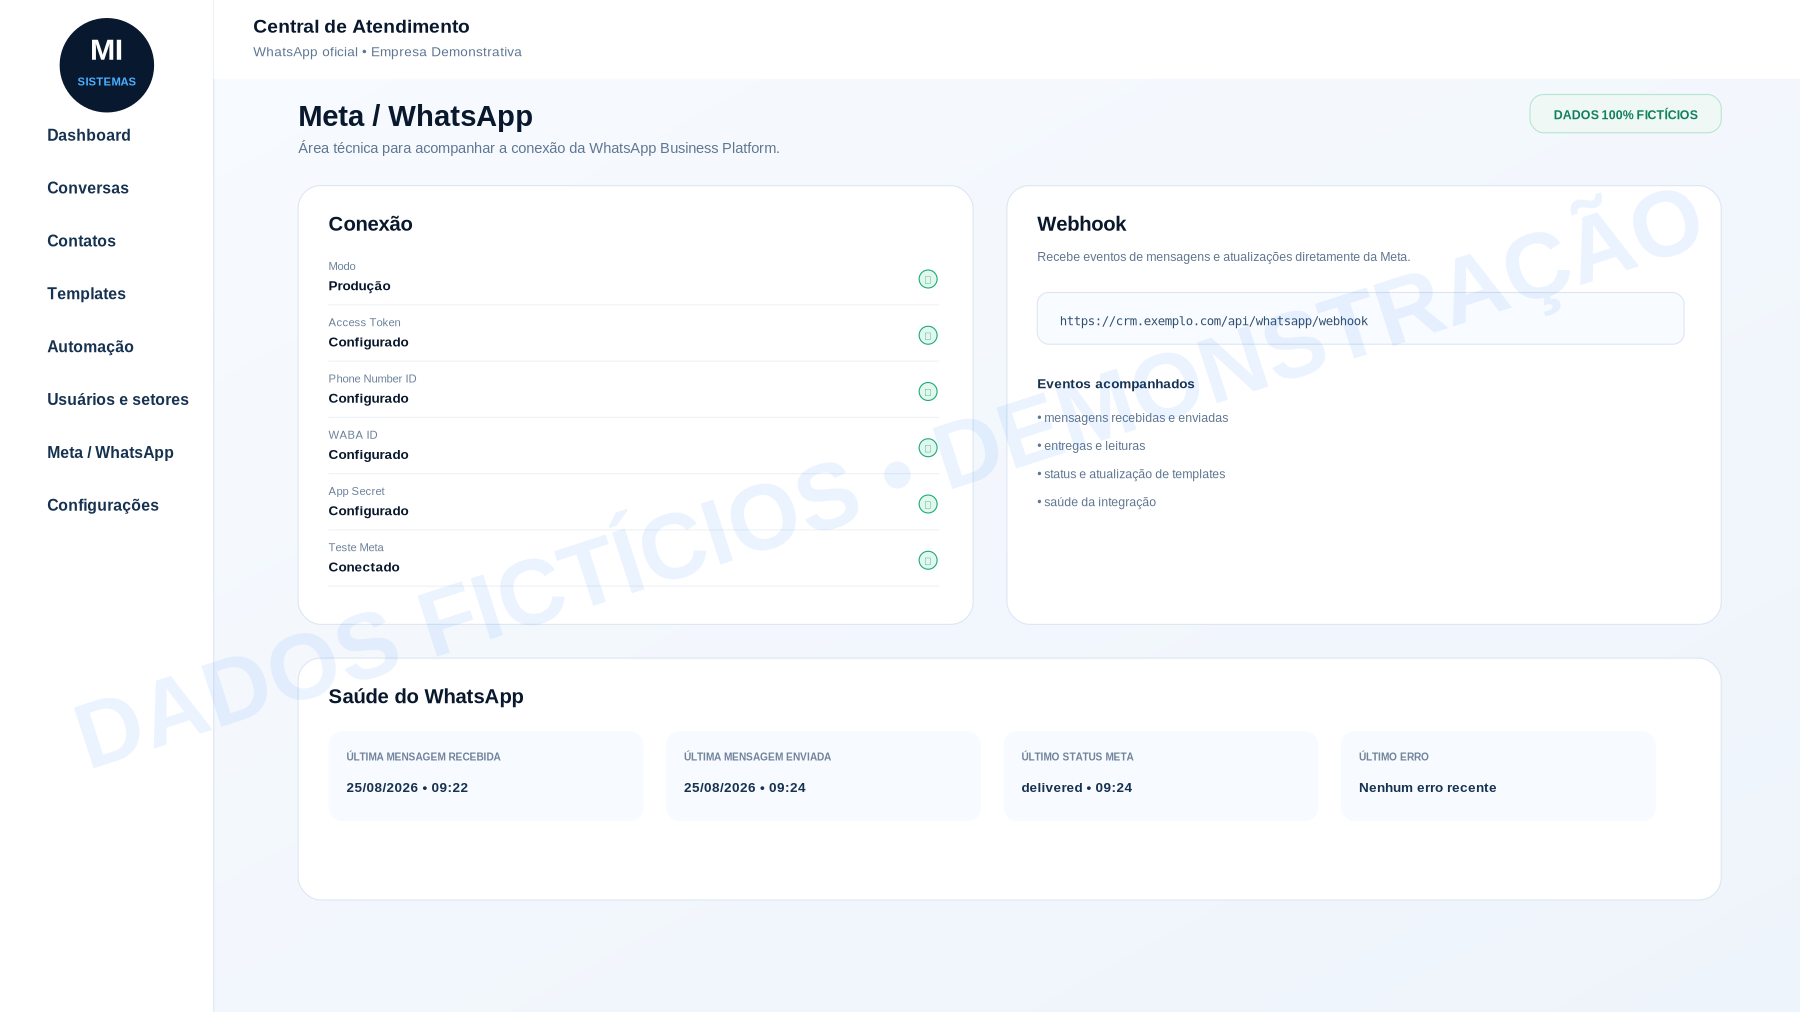This screenshot has height=1012, width=1800.
Task: Select Usuários e setores in sidebar
Action: pyautogui.click(x=118, y=400)
